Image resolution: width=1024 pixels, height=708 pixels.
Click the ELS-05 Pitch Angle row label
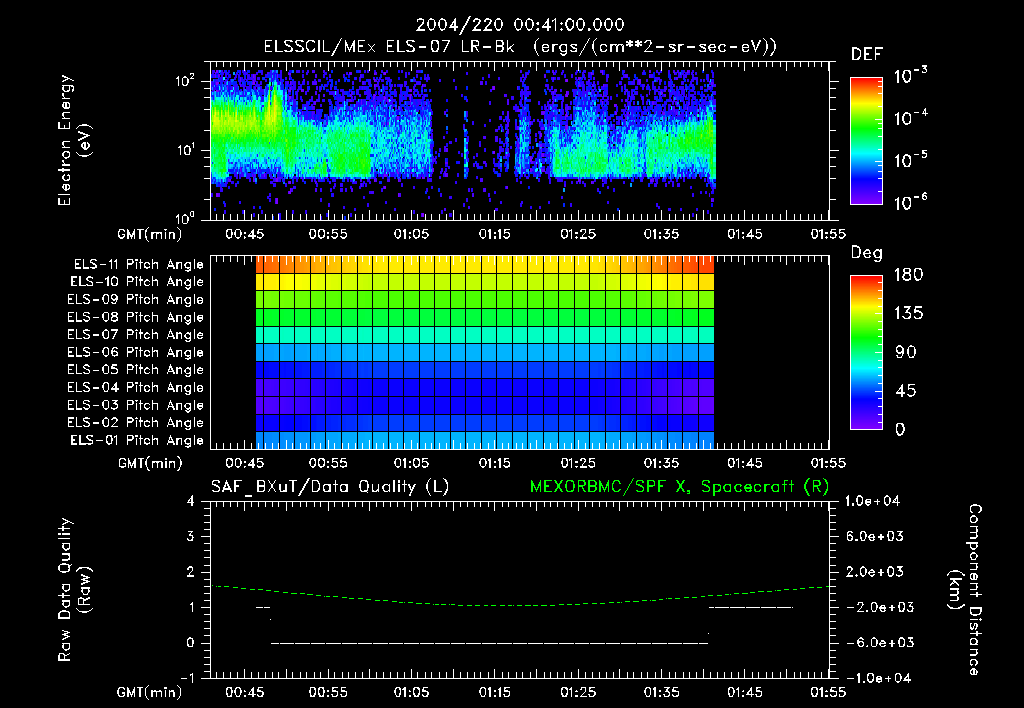[135, 370]
